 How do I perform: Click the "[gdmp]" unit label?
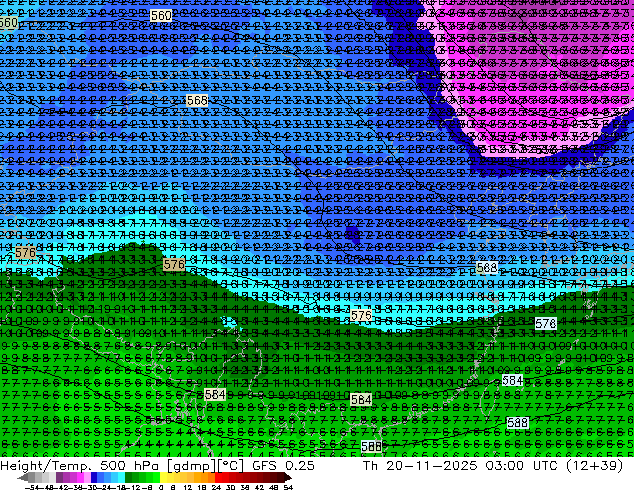click(x=192, y=466)
